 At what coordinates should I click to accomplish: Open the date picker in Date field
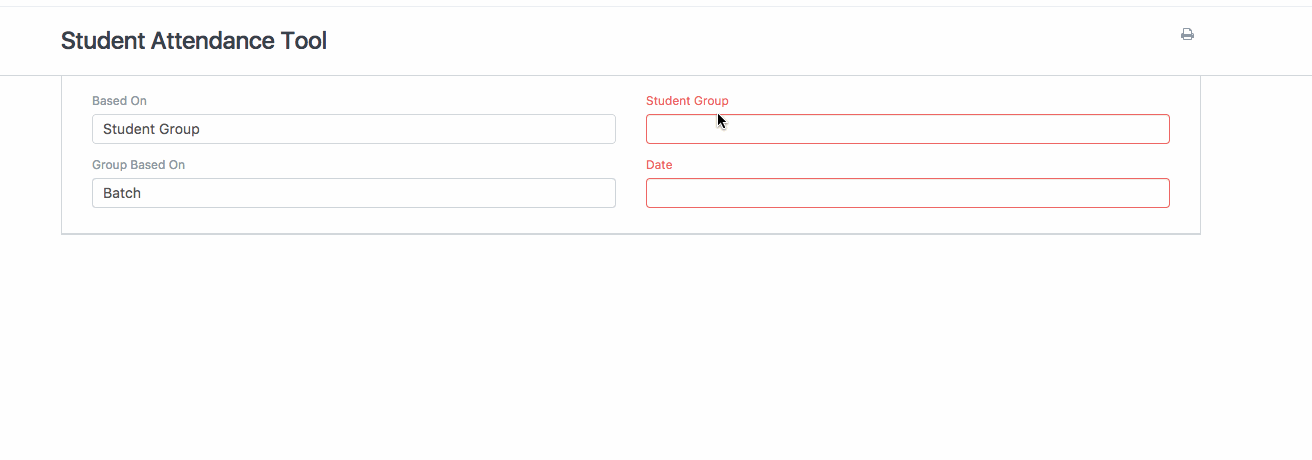[907, 193]
